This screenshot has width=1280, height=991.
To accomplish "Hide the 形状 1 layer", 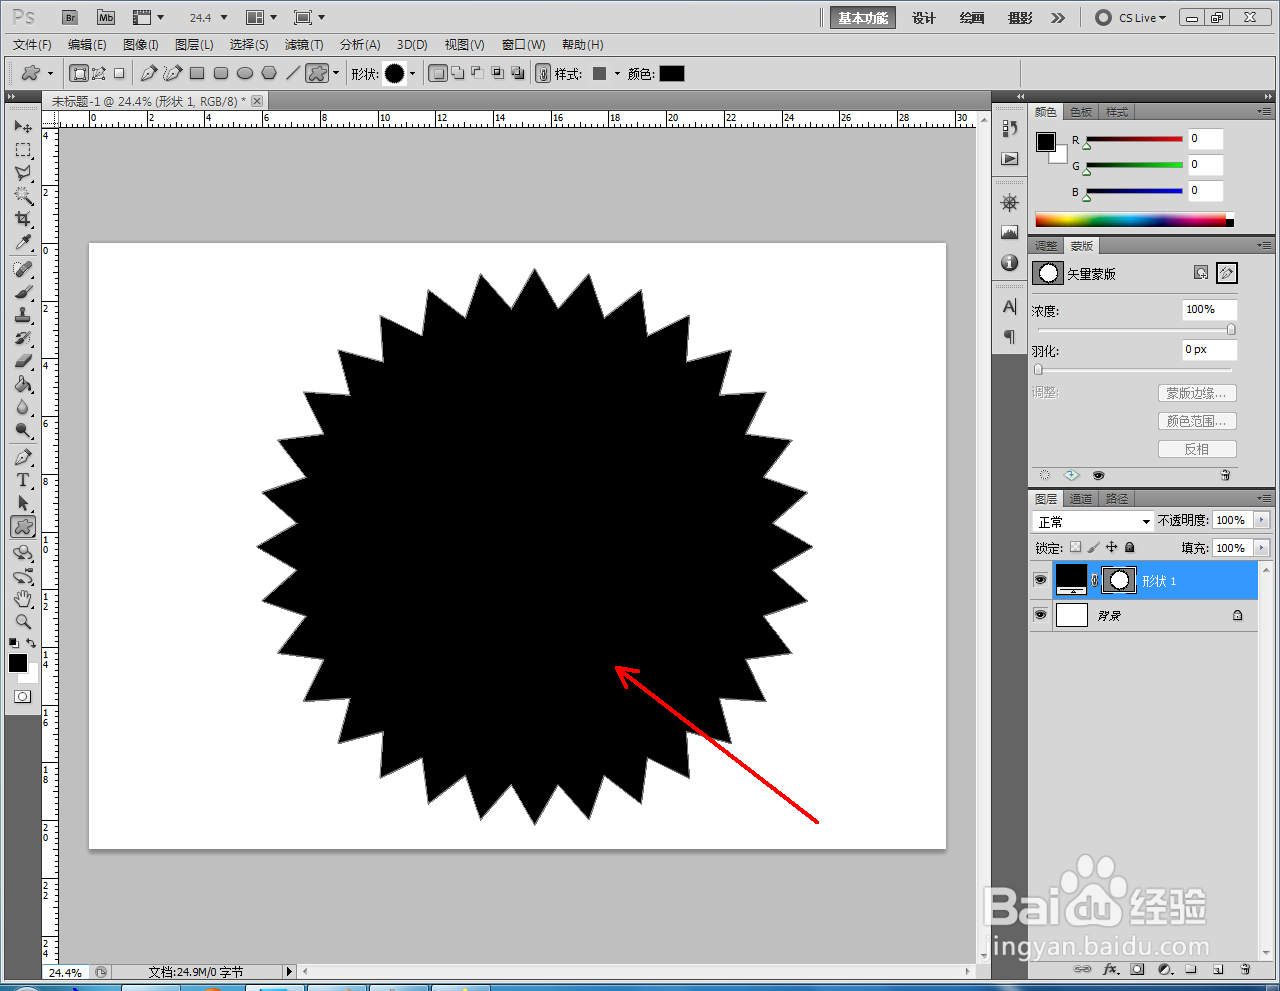I will point(1040,580).
